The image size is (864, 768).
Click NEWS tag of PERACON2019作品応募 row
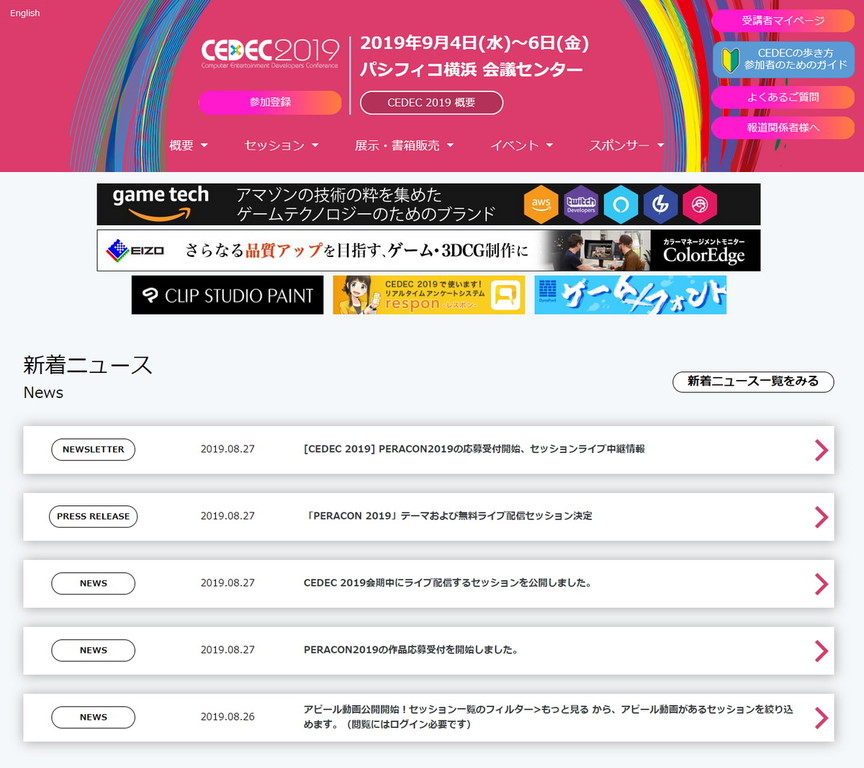(x=93, y=650)
